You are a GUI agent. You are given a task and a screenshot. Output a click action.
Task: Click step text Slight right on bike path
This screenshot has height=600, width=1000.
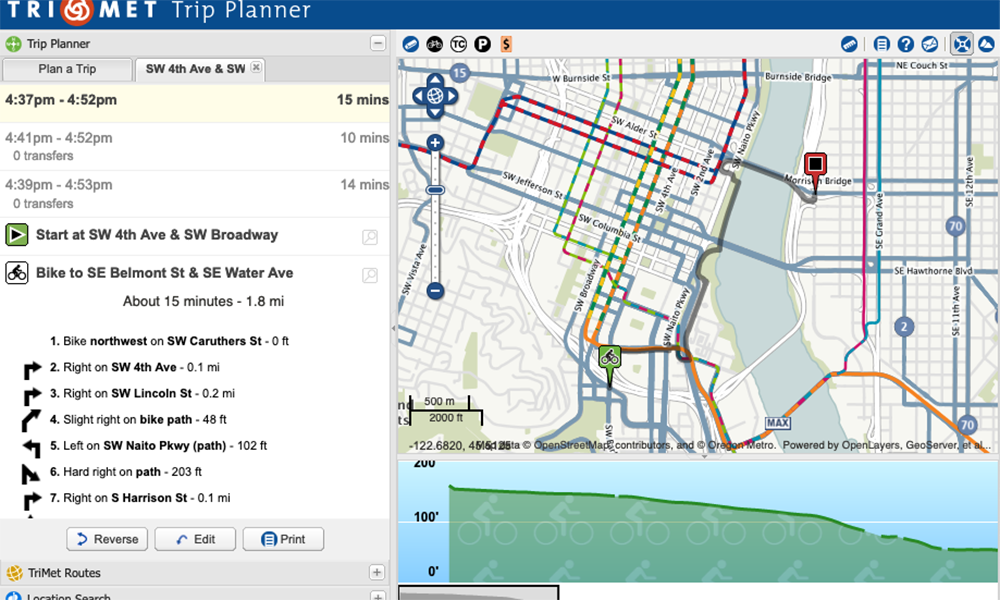(138, 420)
